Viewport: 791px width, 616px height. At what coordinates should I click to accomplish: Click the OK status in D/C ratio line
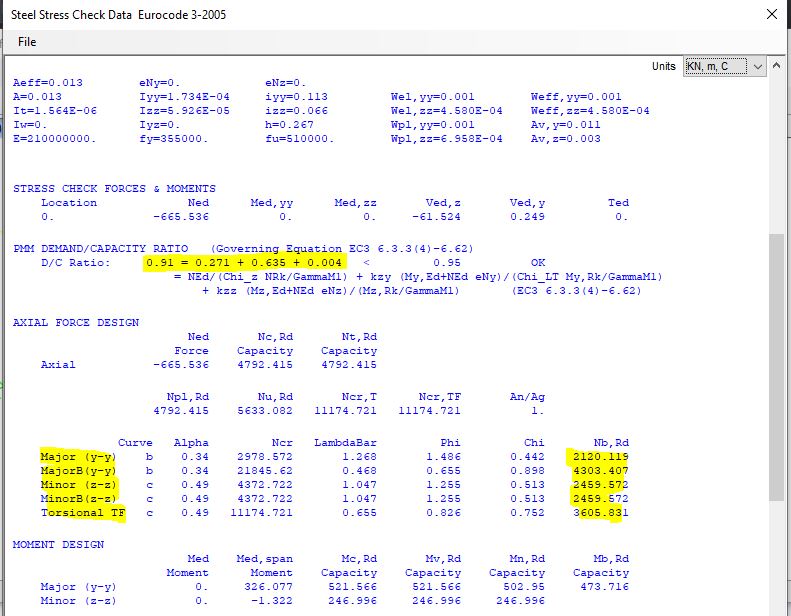click(538, 263)
